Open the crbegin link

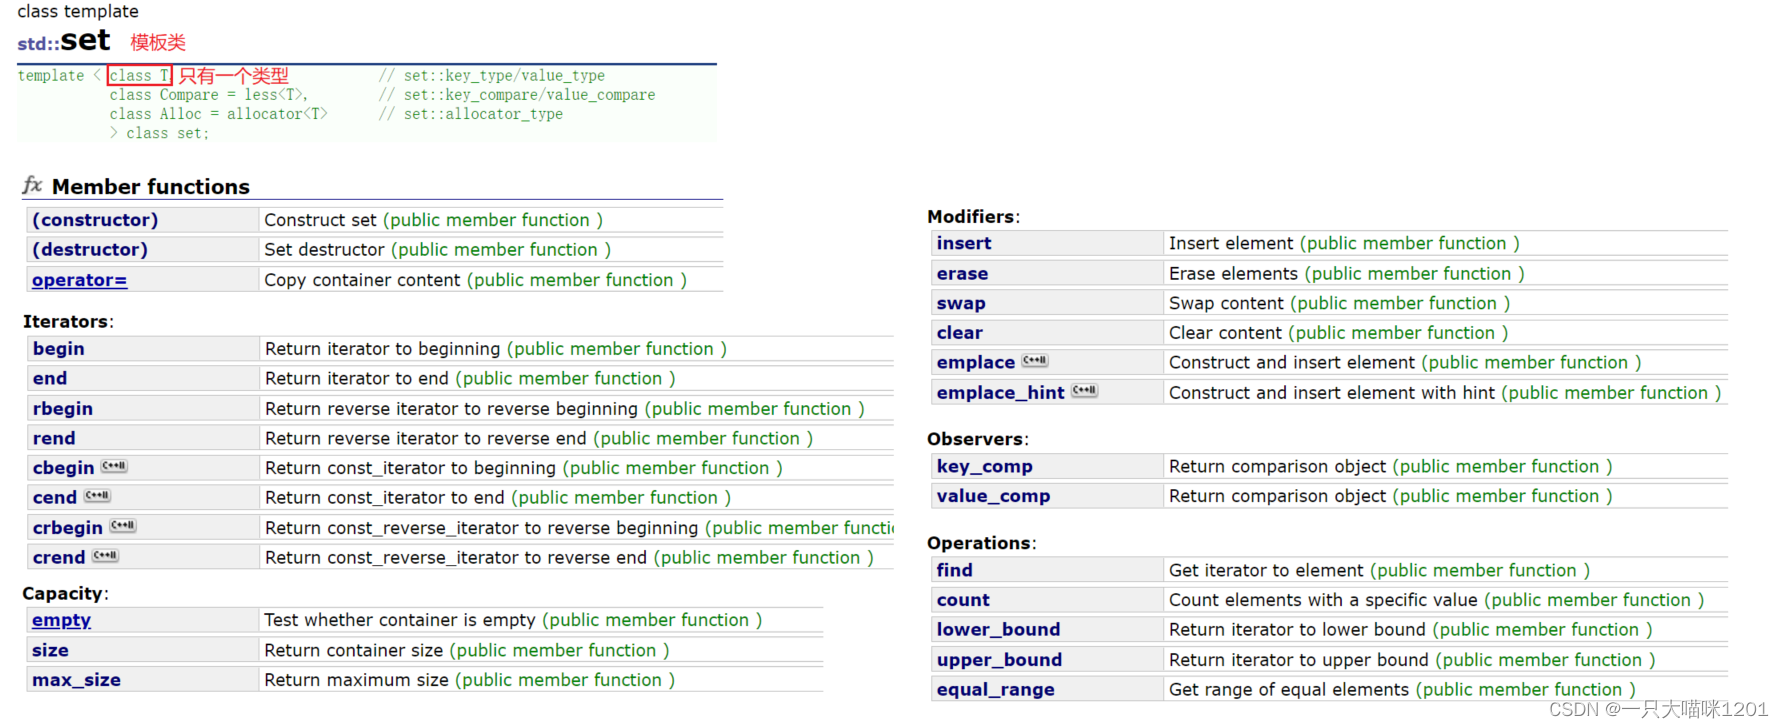click(x=68, y=528)
